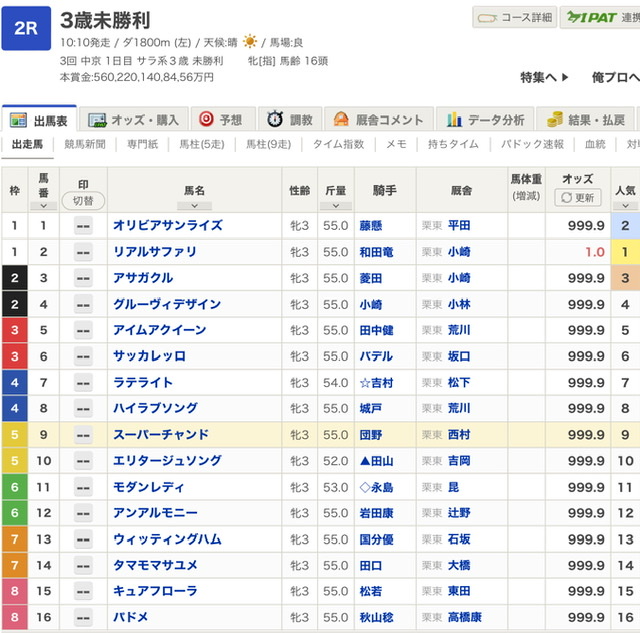The width and height of the screenshot is (640, 633).
Task: Toggle mark display with 切替 button
Action: pos(83,200)
